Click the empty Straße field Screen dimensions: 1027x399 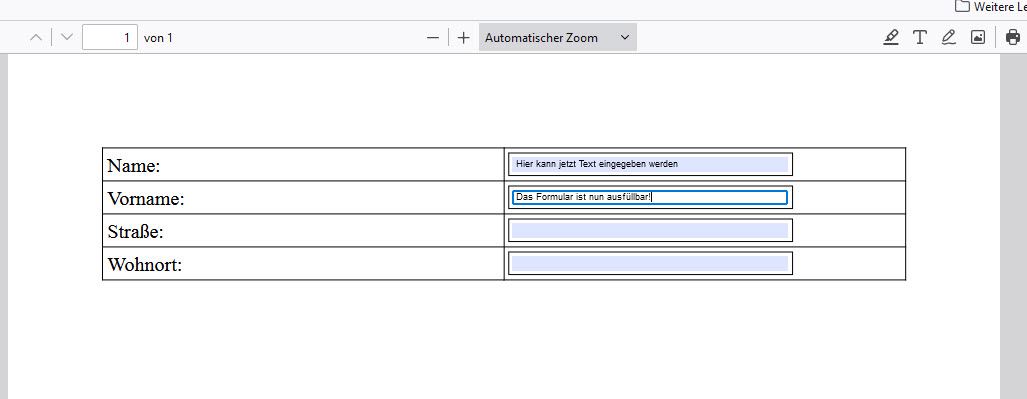pyautogui.click(x=650, y=231)
